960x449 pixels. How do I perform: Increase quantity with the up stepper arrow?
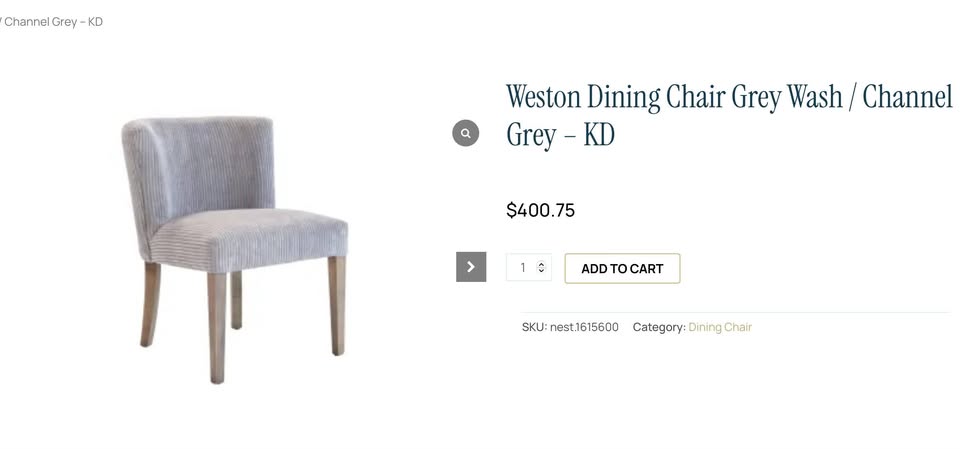(541, 264)
